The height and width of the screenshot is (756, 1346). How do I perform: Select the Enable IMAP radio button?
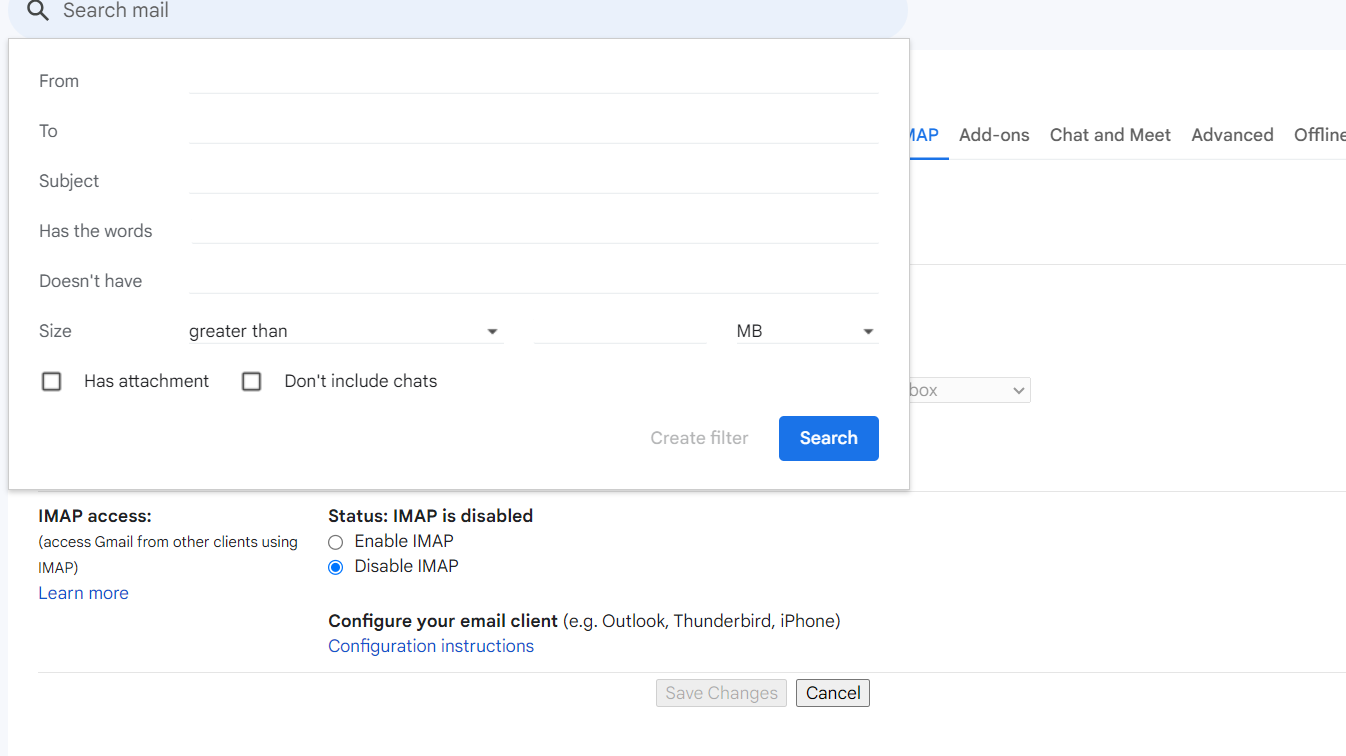tap(336, 541)
